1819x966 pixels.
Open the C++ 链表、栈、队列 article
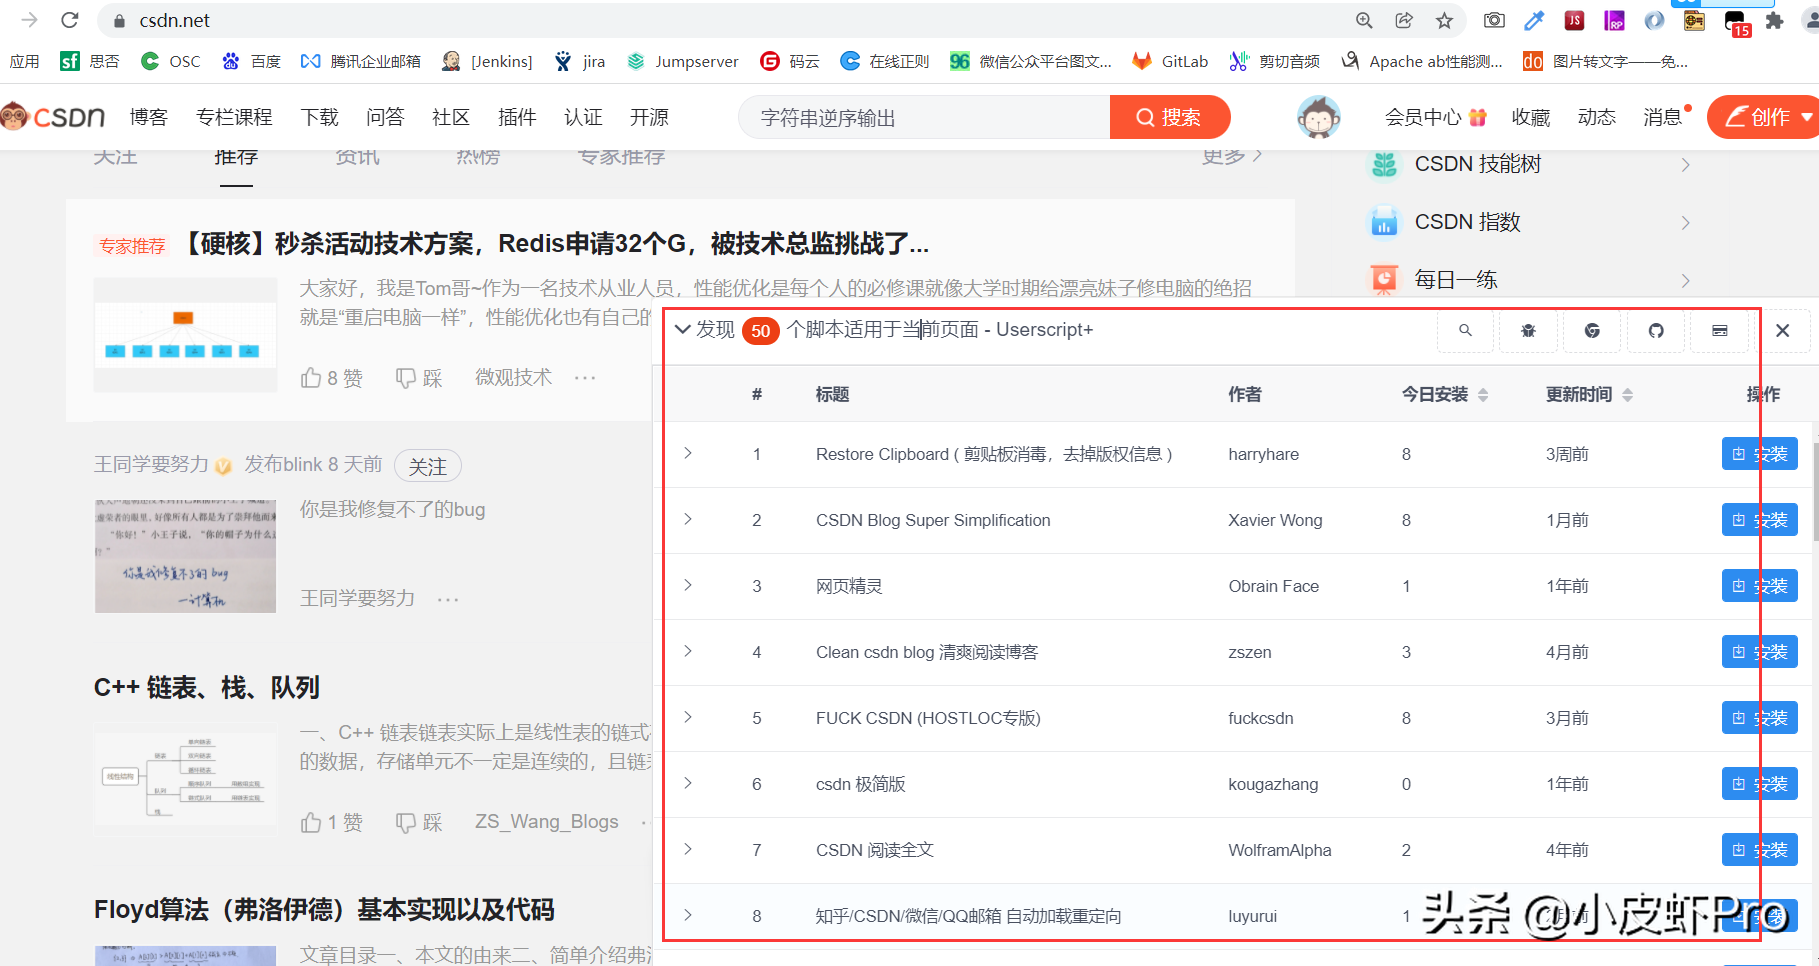(x=207, y=688)
